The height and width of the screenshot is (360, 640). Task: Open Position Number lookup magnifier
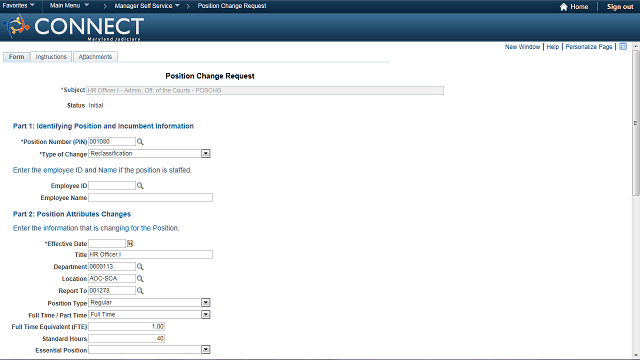(140, 142)
